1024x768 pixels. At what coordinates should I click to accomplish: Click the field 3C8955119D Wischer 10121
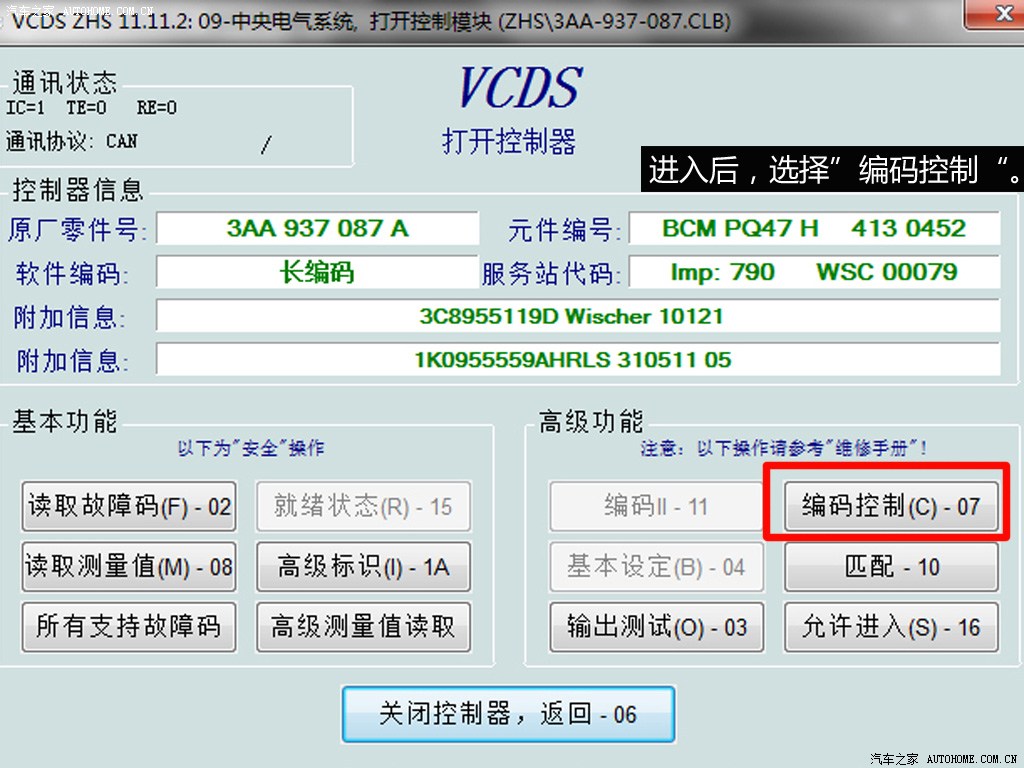578,316
